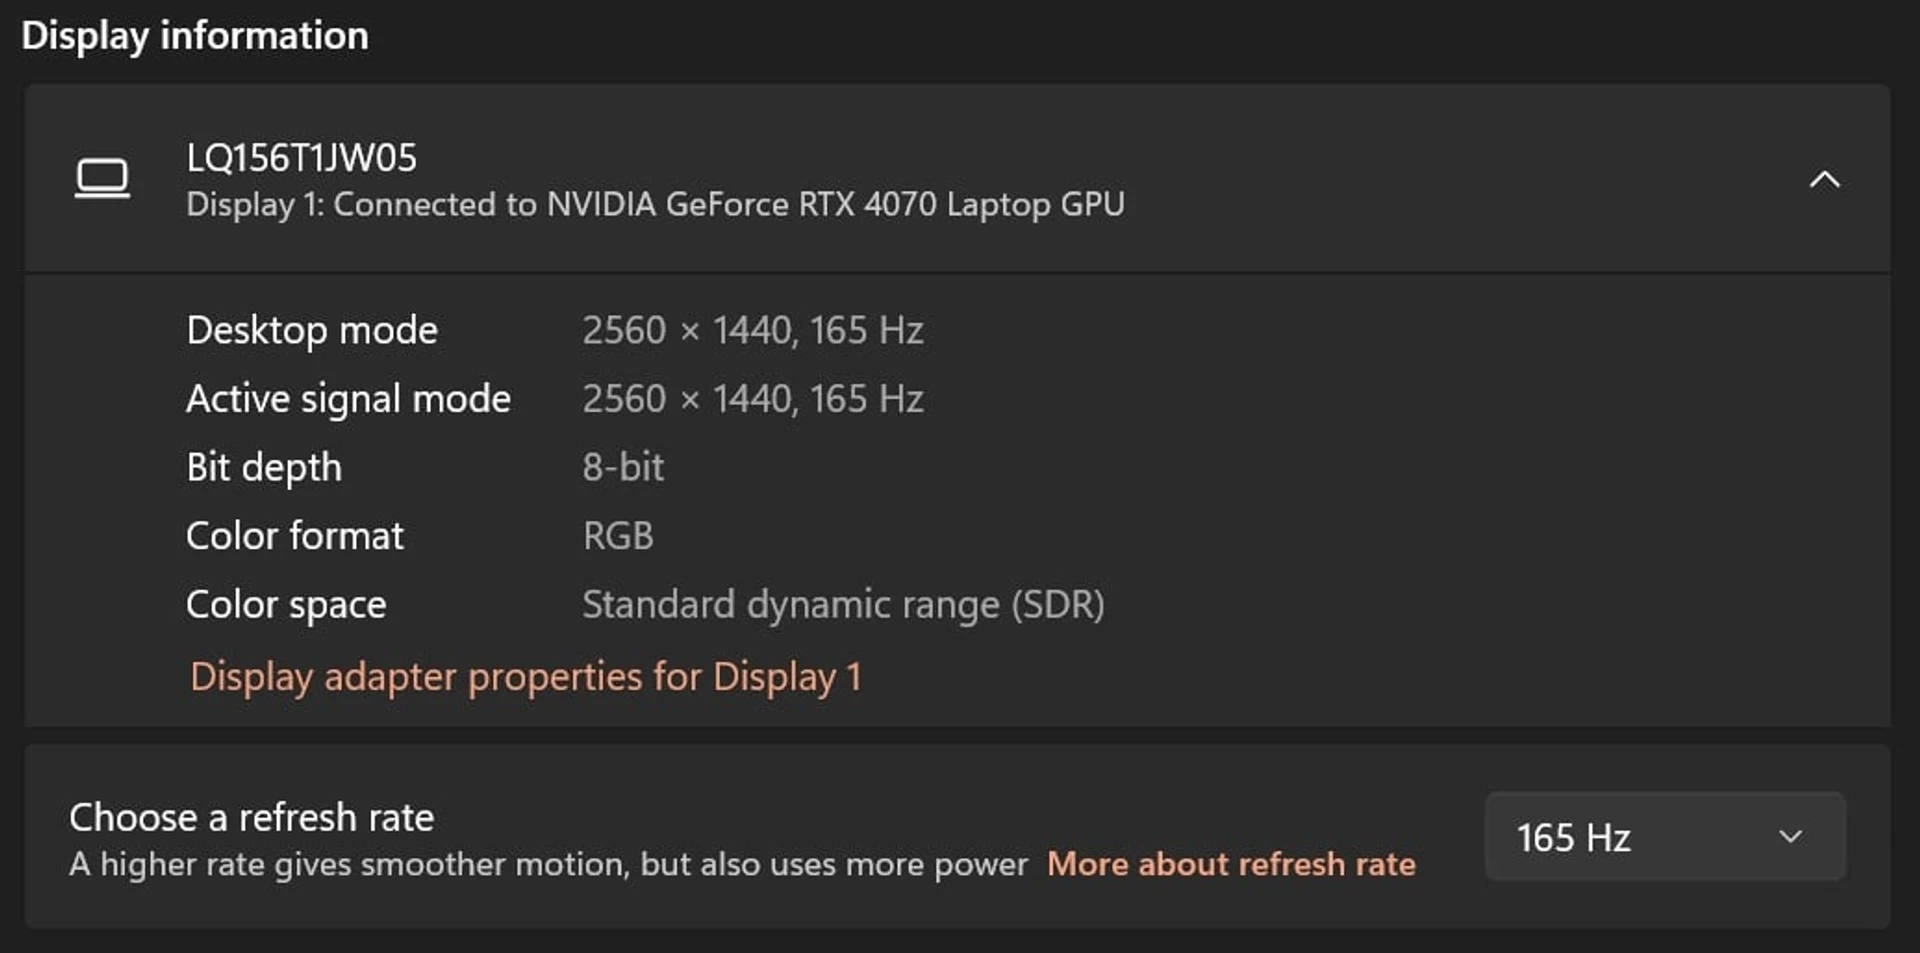1920x953 pixels.
Task: Click the refresh rate dropdown arrow
Action: click(x=1790, y=836)
